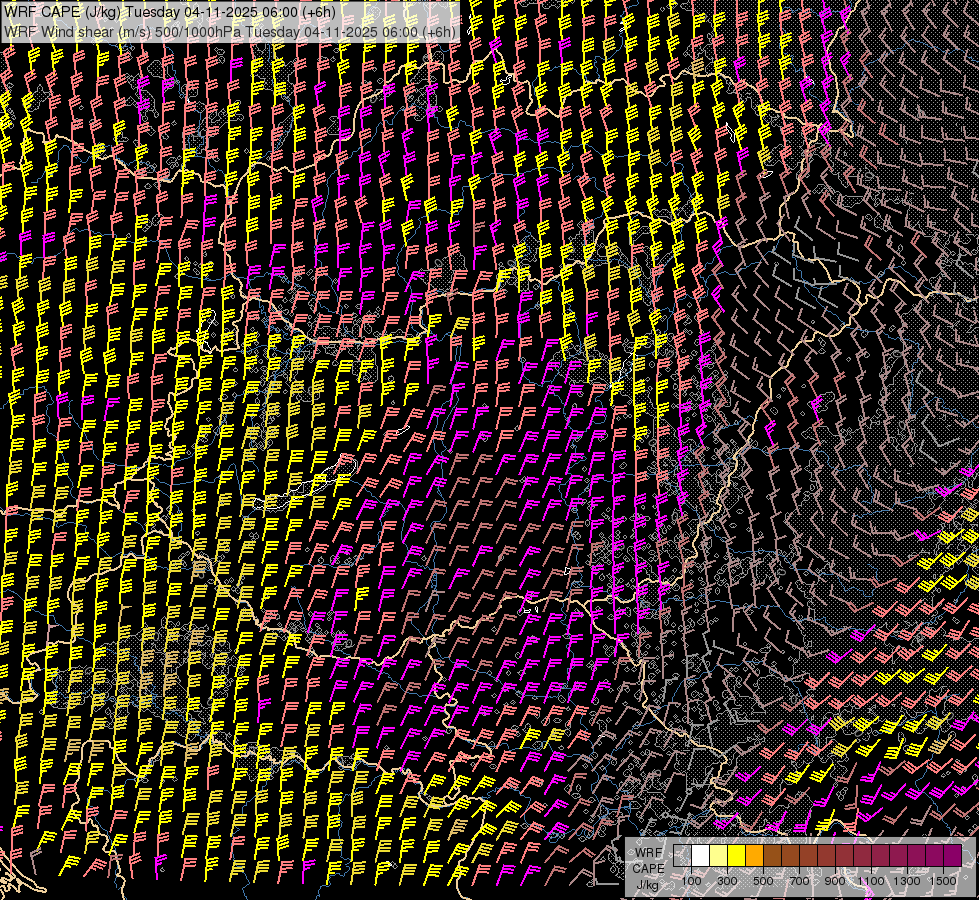Viewport: 979px width, 900px height.
Task: Click the 1100 legend scale label
Action: pos(871,880)
